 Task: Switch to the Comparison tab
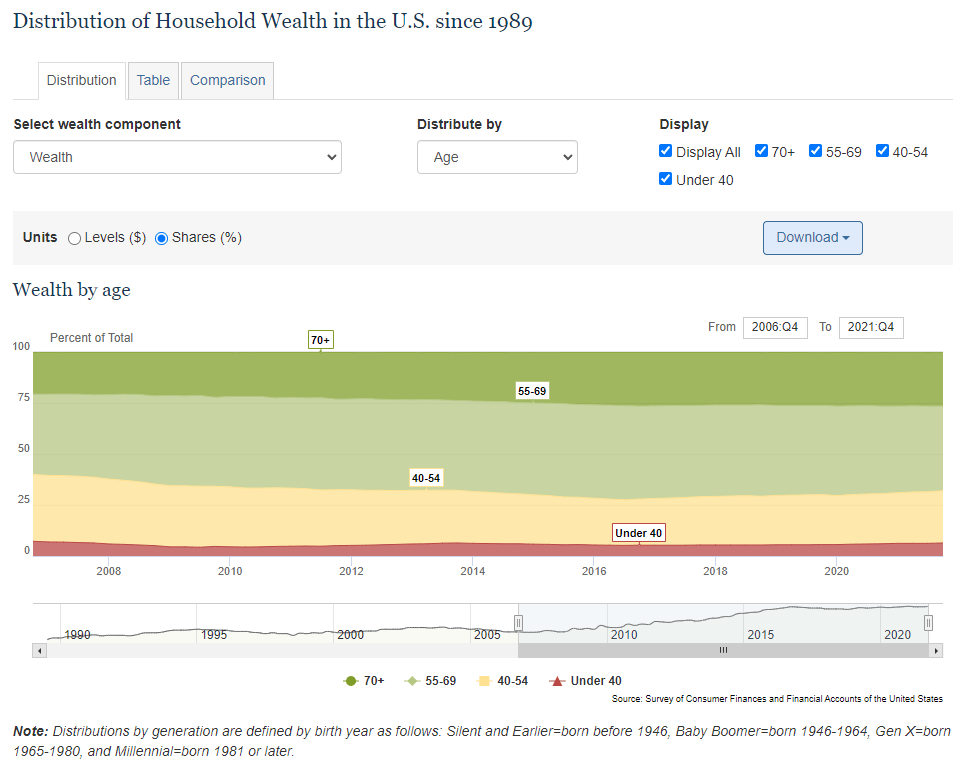[x=228, y=80]
